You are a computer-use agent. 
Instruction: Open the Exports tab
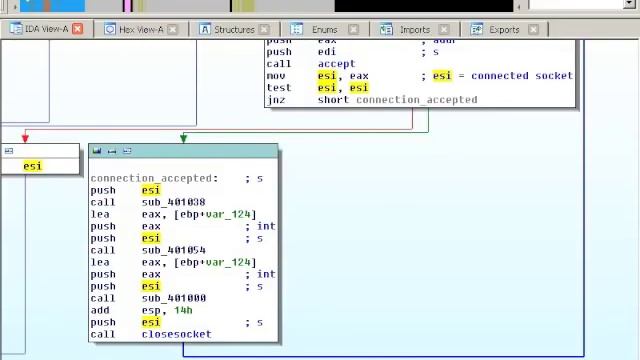pyautogui.click(x=504, y=29)
